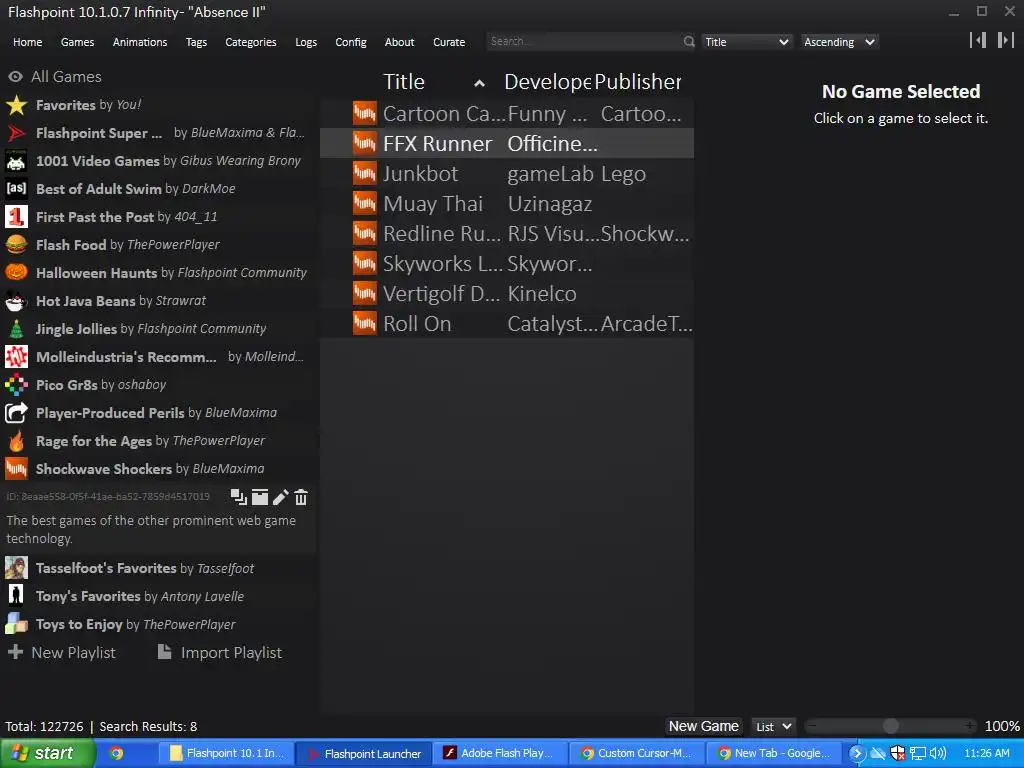Open the Animations tab

pyautogui.click(x=140, y=42)
